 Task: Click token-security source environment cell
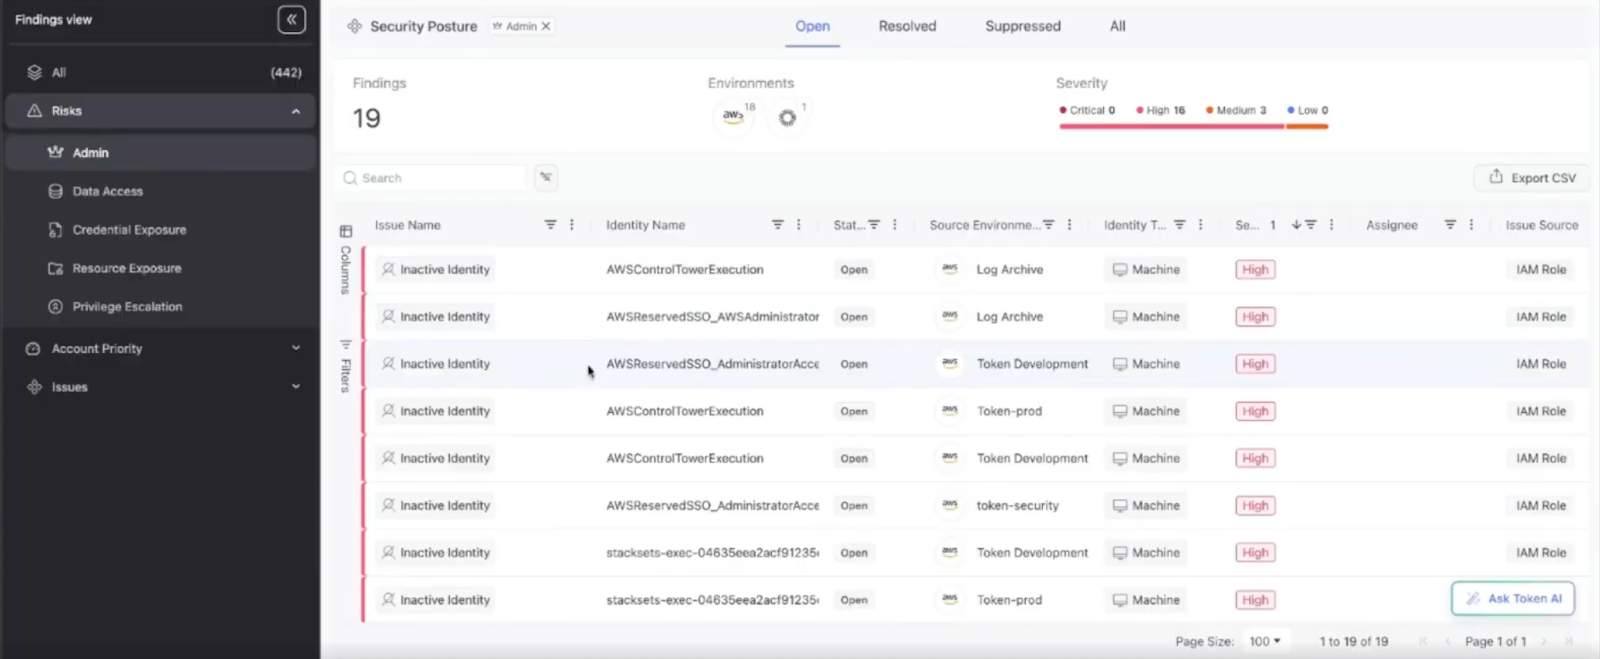point(1017,506)
